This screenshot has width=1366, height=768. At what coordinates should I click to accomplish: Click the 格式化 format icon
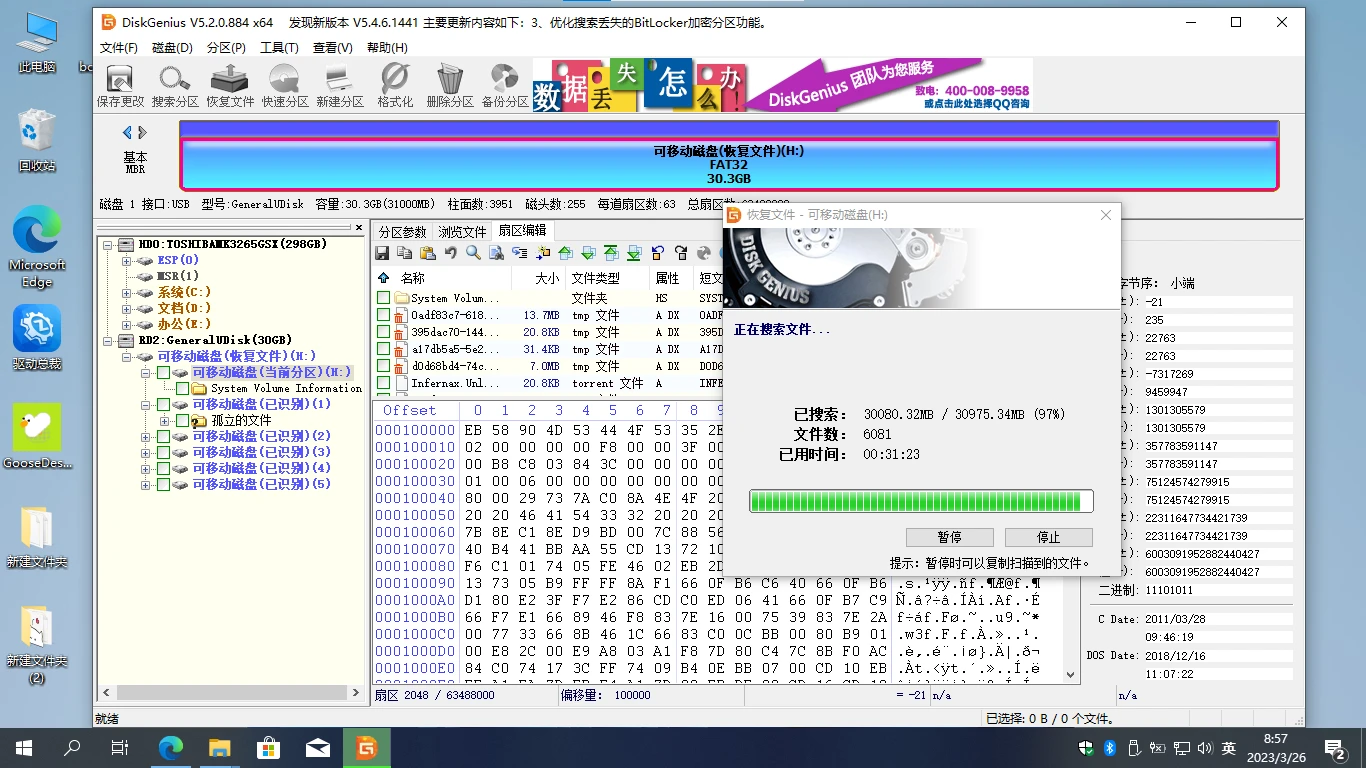pyautogui.click(x=395, y=86)
